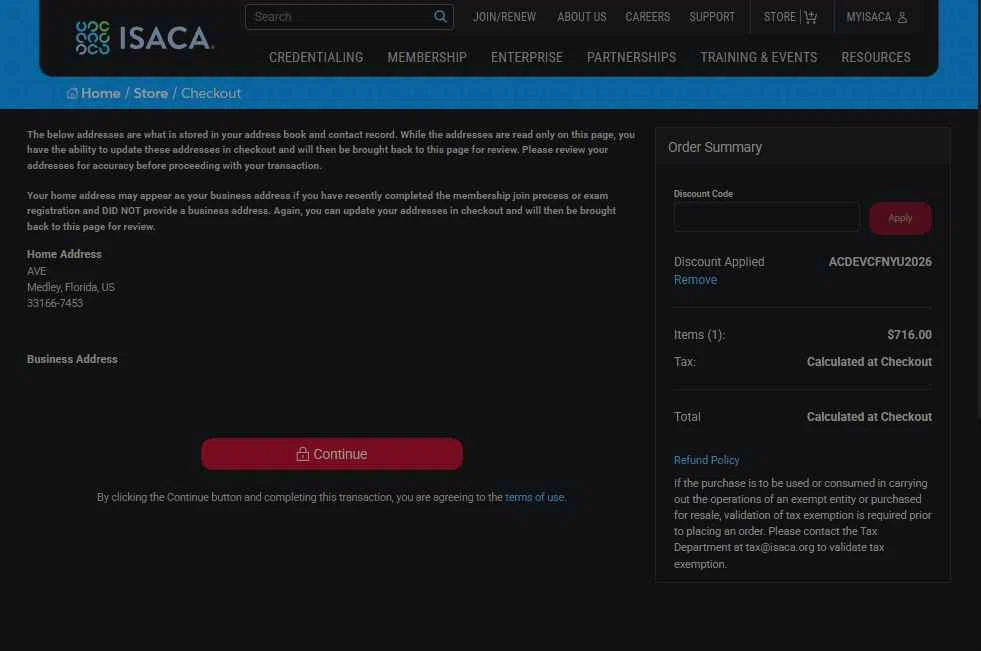Open SUPPORT link
Image resolution: width=981 pixels, height=651 pixels.
click(x=712, y=17)
